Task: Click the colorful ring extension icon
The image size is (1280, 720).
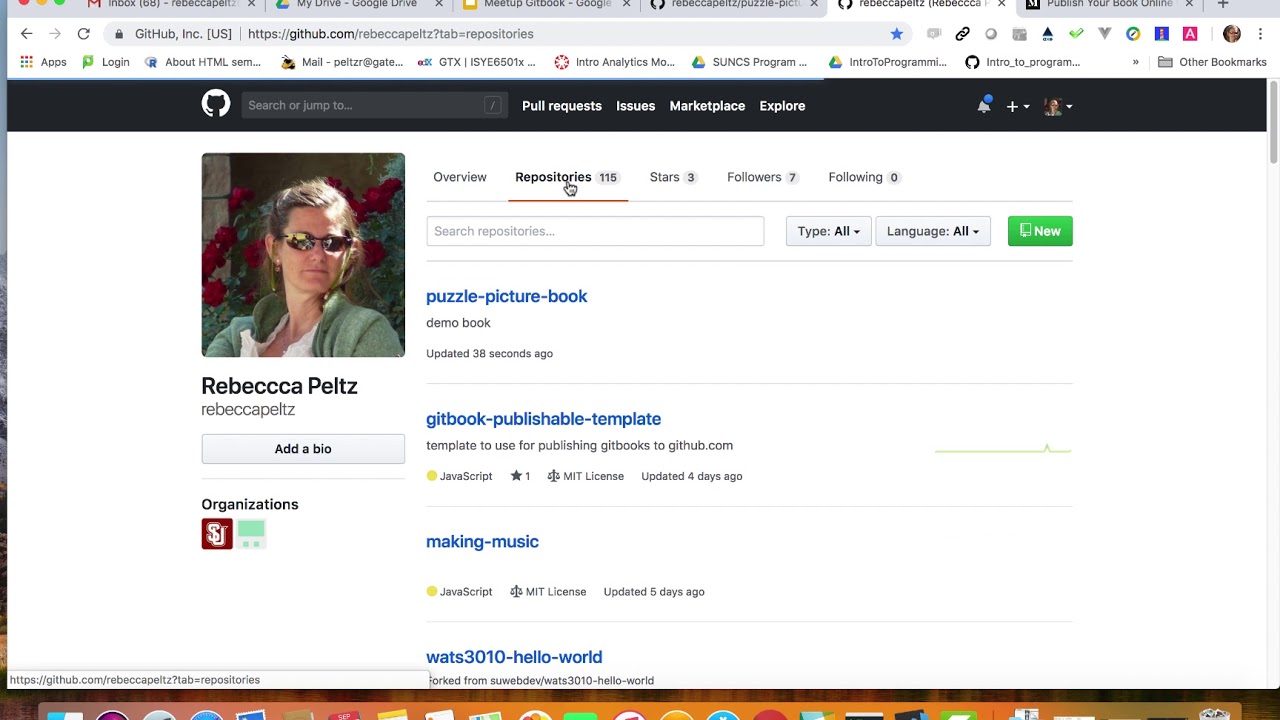Action: pos(1133,34)
